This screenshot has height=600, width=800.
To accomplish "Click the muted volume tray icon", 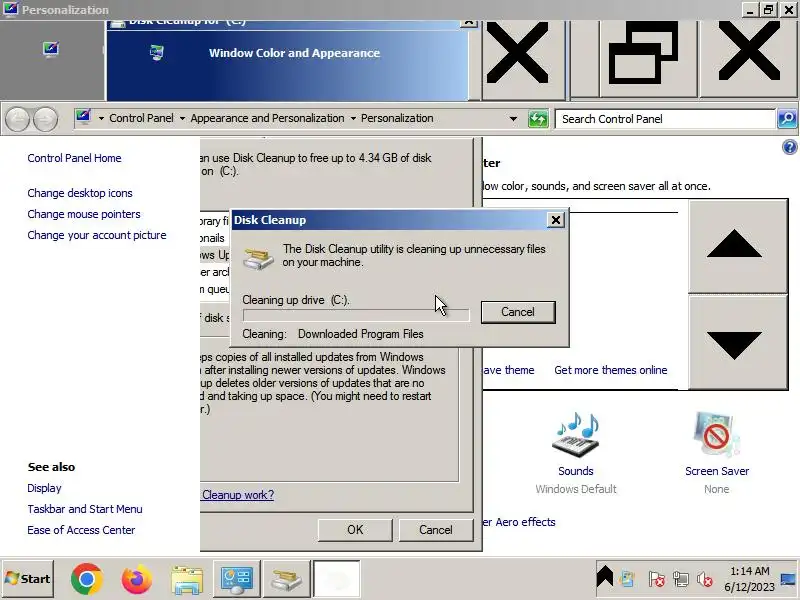I will coord(705,580).
